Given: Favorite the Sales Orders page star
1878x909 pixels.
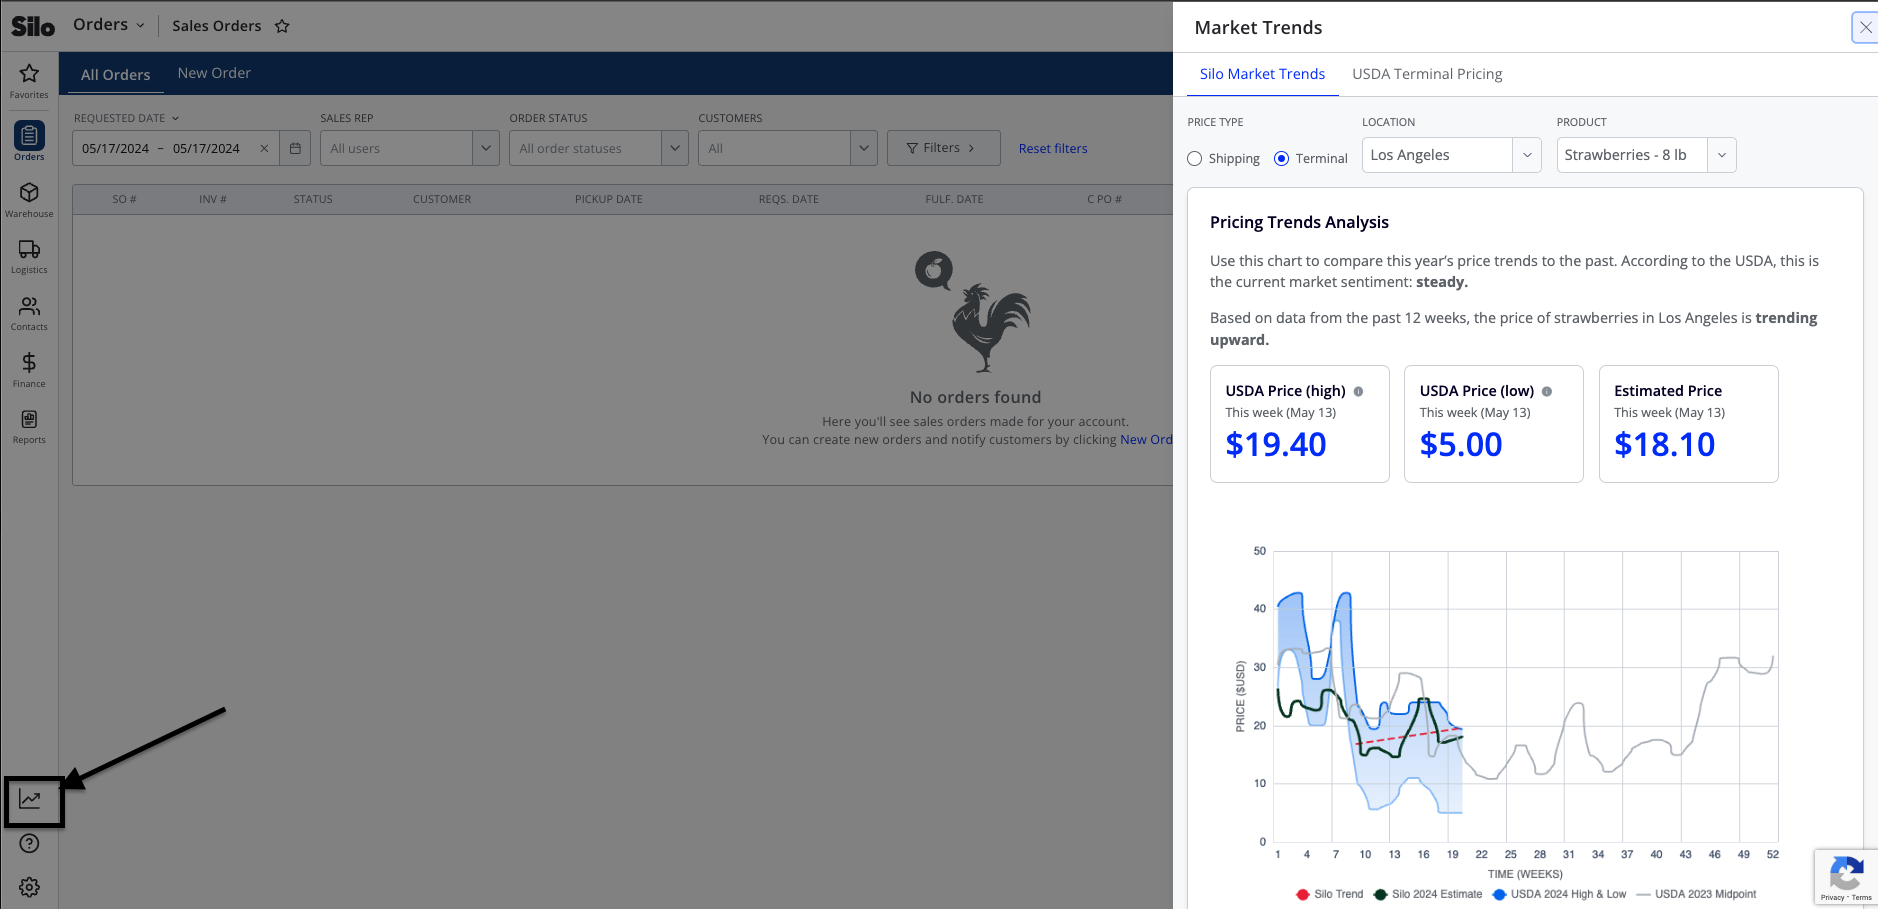Looking at the screenshot, I should [282, 26].
